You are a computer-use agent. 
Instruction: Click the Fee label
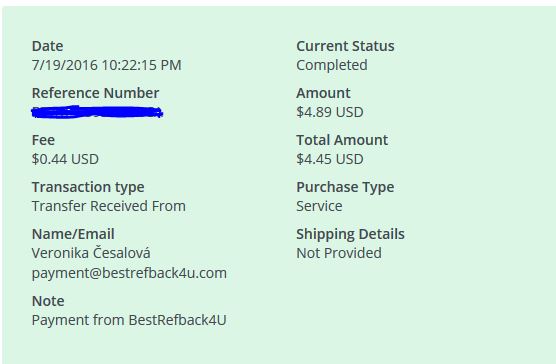click(43, 140)
